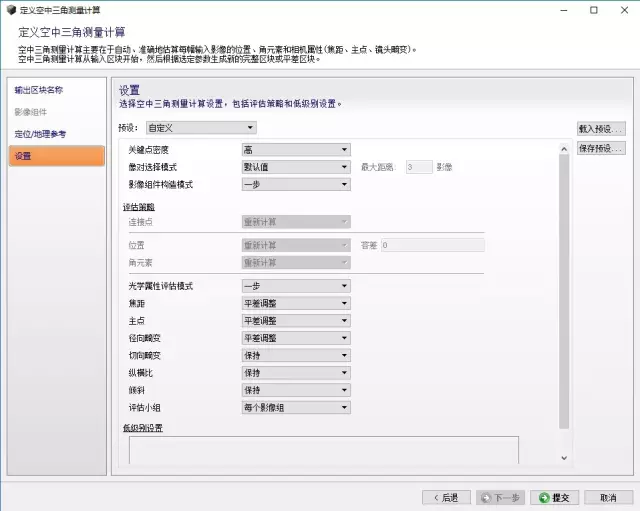Click the scrollbar down arrow

564,458
